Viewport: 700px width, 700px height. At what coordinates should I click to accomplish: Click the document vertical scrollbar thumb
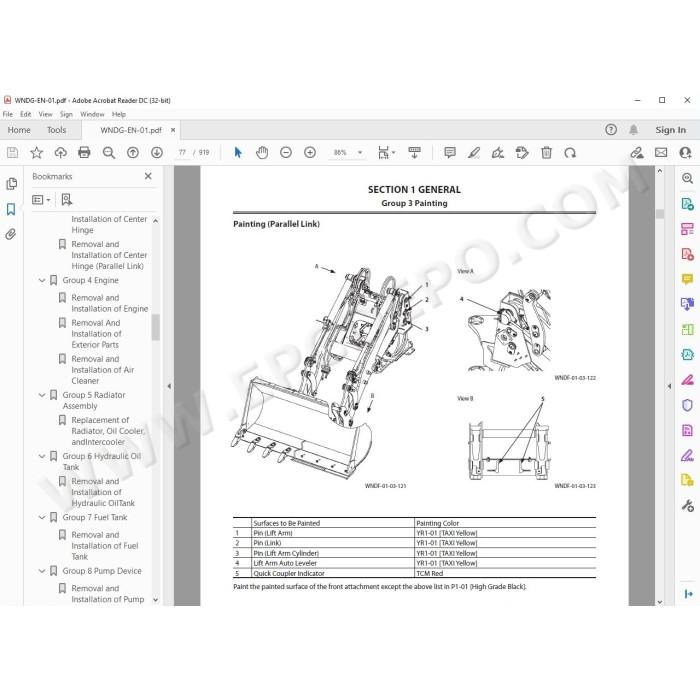coord(660,214)
